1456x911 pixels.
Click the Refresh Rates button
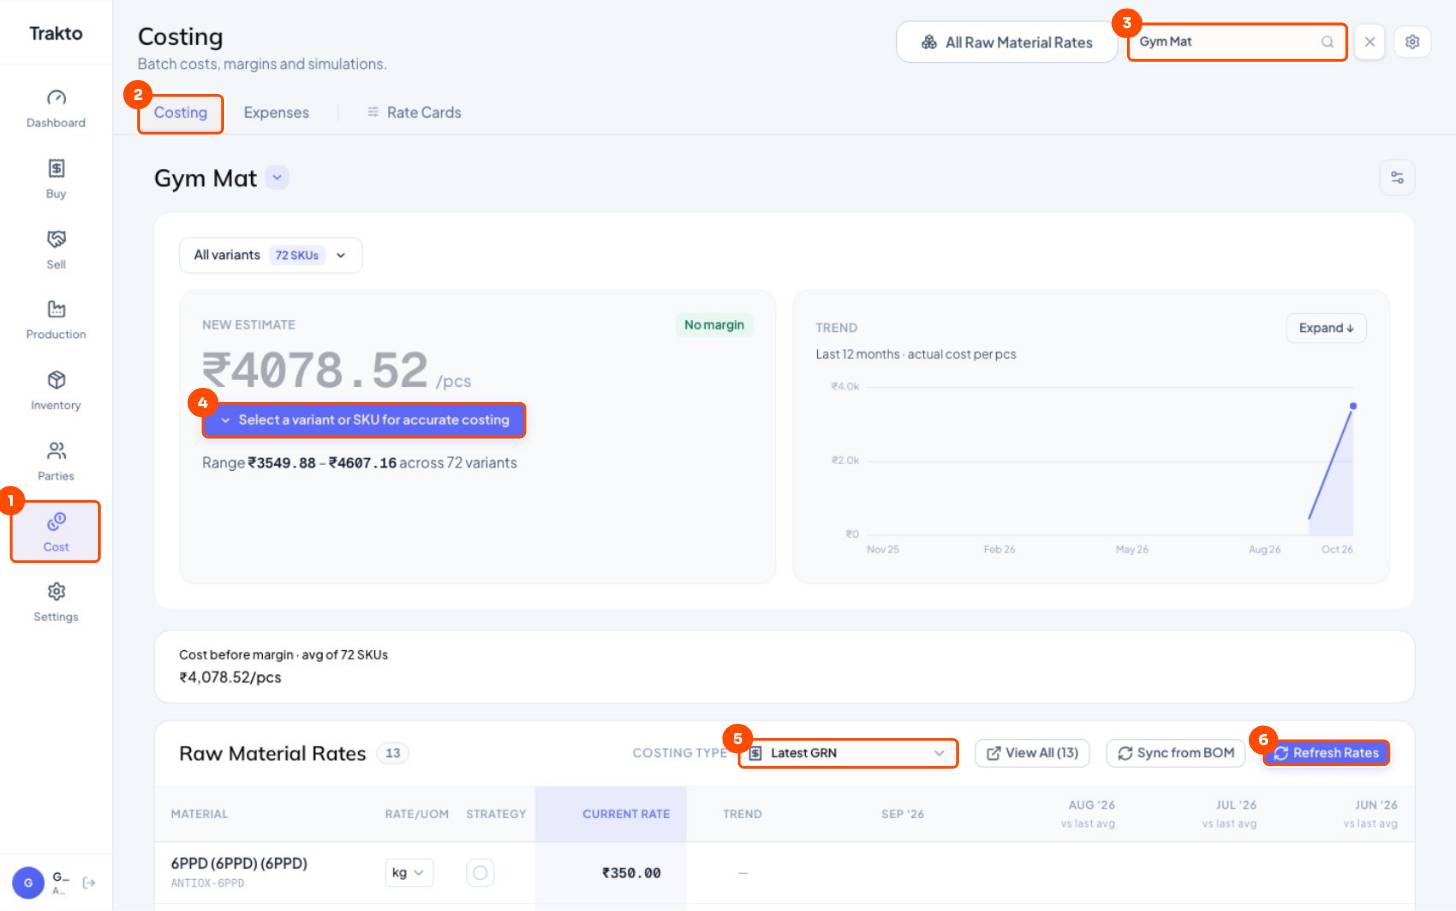coord(1326,753)
